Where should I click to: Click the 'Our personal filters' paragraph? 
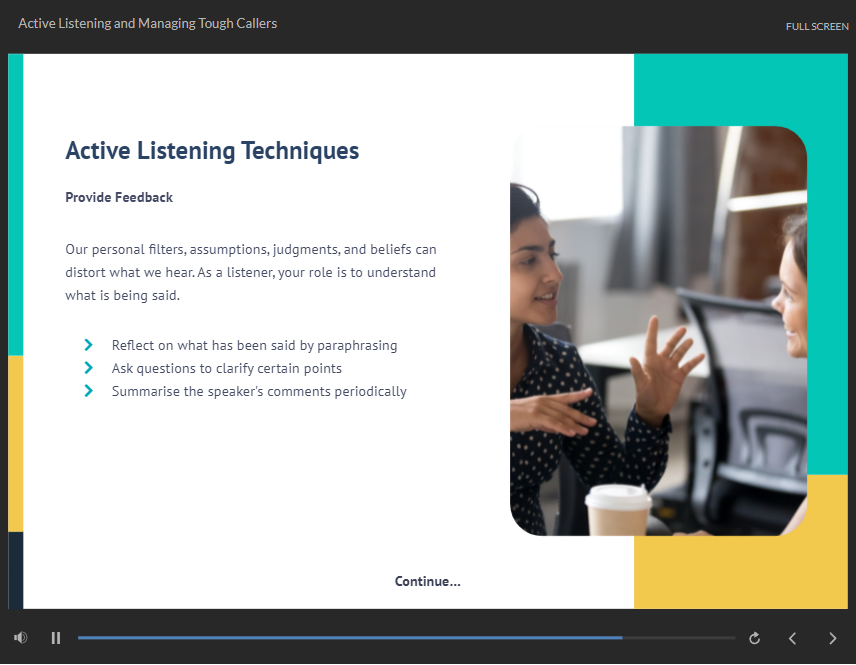(251, 272)
